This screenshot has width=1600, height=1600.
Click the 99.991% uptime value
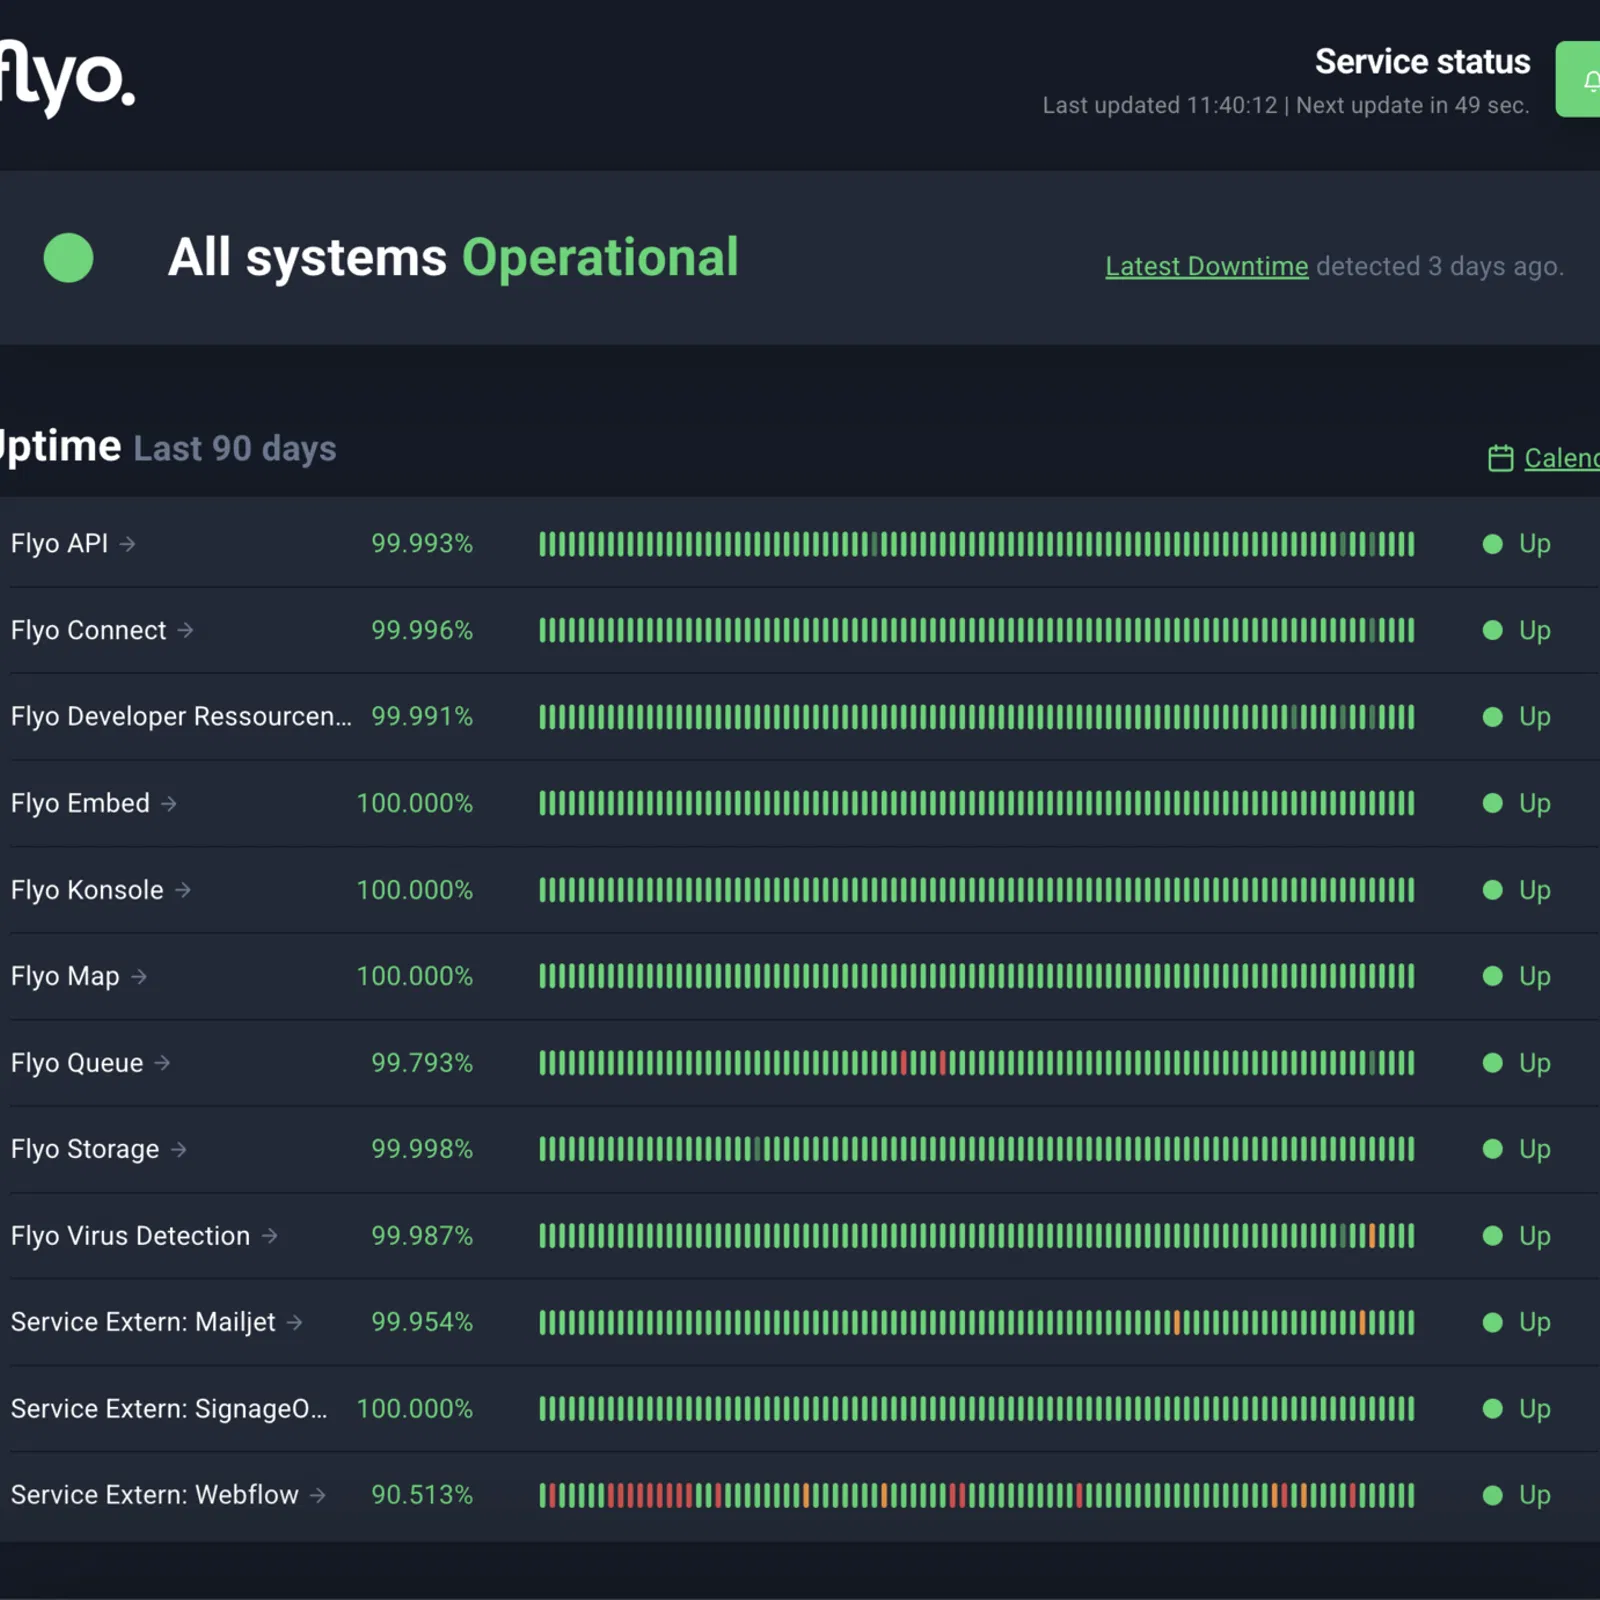pos(422,716)
